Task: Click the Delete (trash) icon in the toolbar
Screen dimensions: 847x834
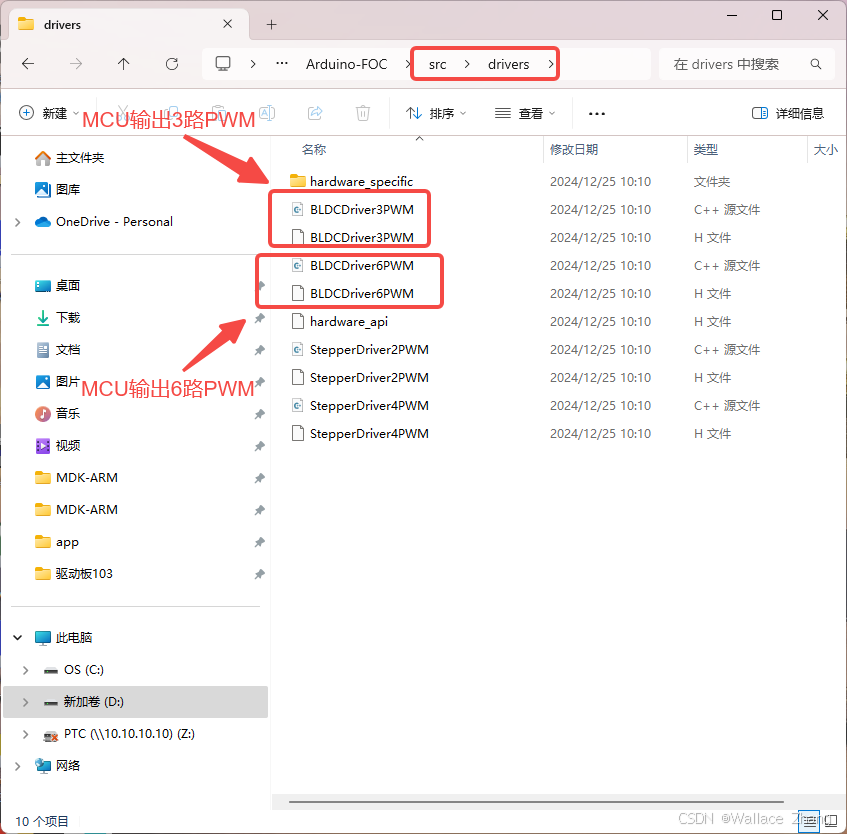Action: tap(361, 113)
